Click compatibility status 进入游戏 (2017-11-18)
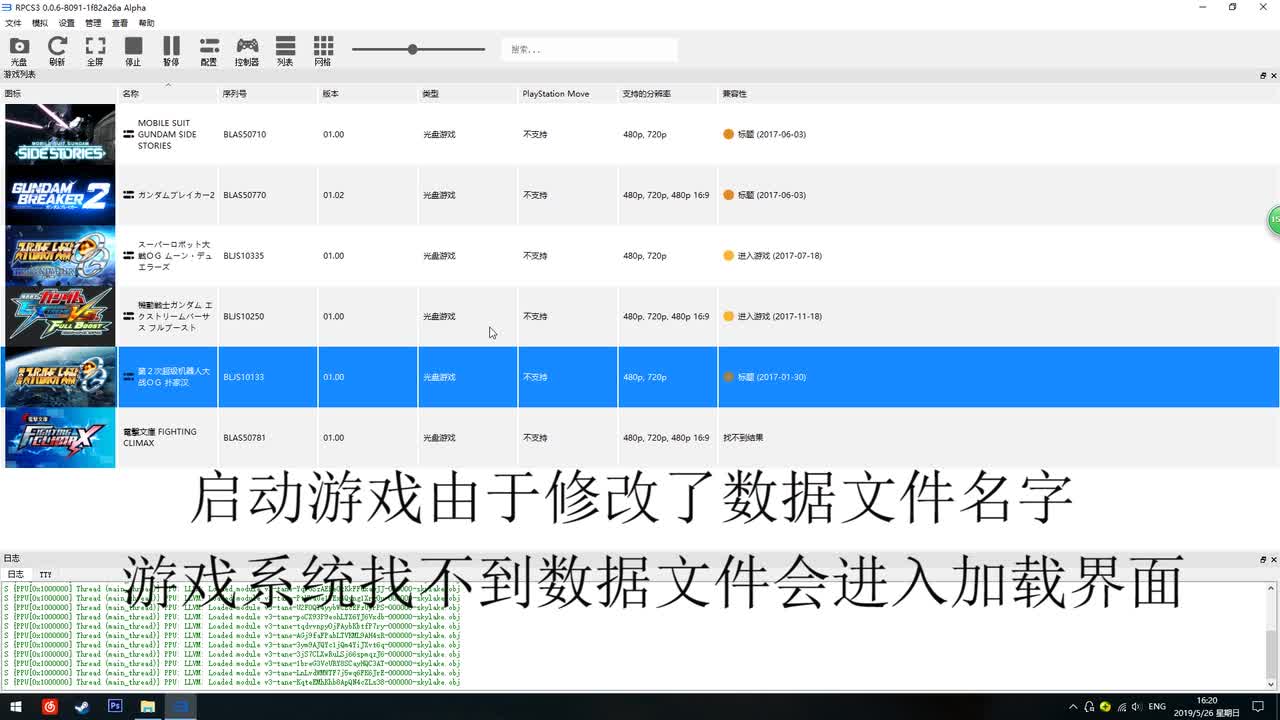1280x720 pixels. pos(779,316)
